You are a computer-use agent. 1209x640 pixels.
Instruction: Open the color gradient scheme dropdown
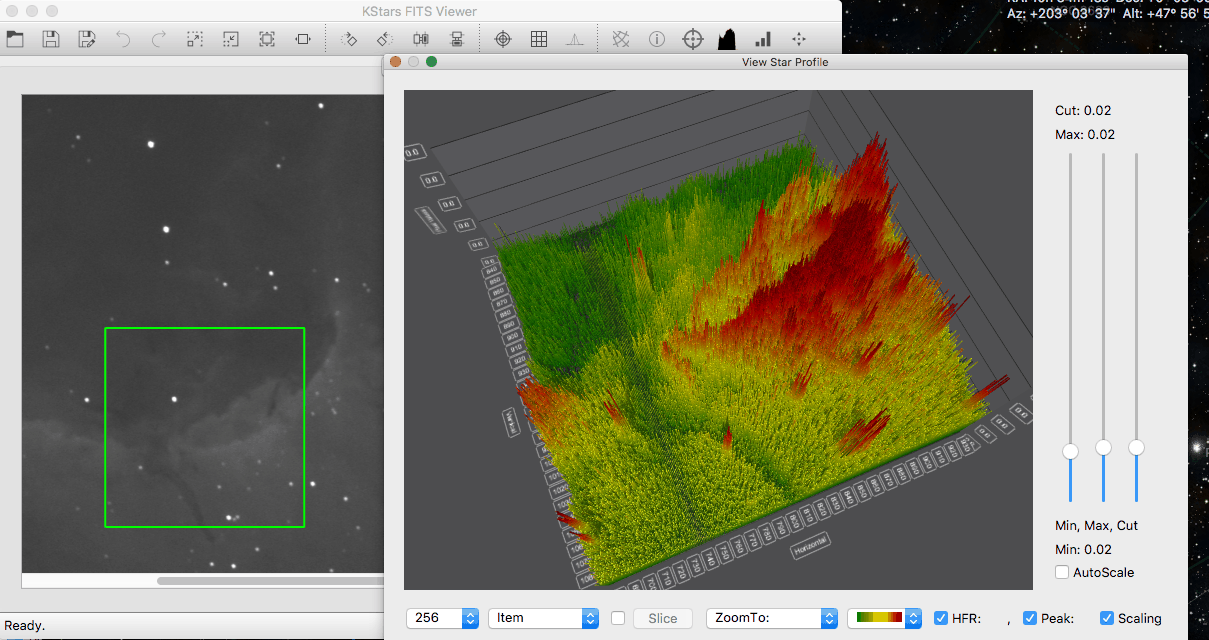pyautogui.click(x=883, y=618)
